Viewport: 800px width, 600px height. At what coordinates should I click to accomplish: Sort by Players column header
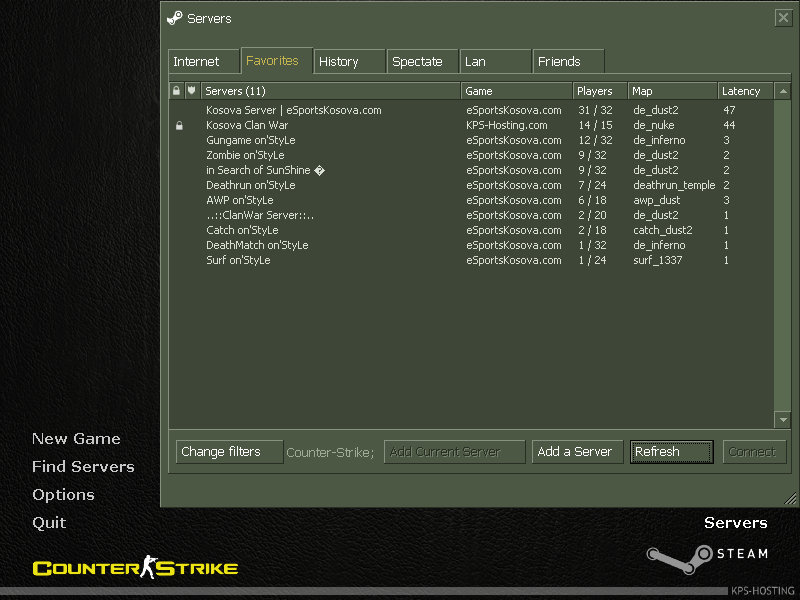[600, 91]
